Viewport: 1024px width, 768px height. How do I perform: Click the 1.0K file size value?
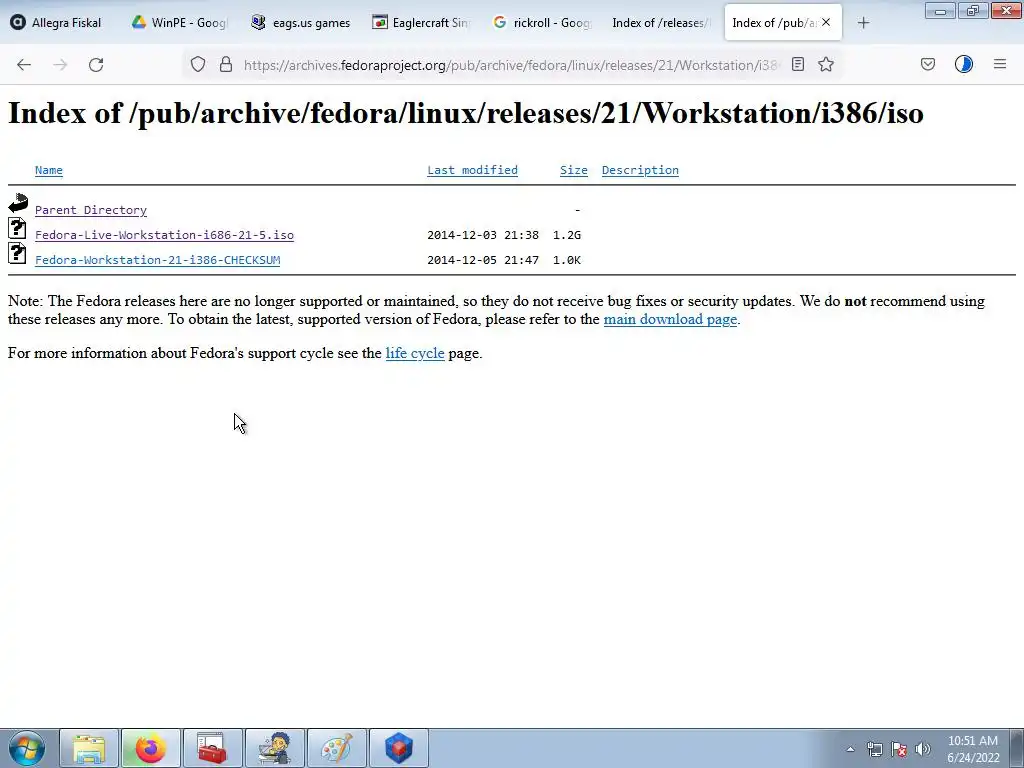tap(567, 260)
